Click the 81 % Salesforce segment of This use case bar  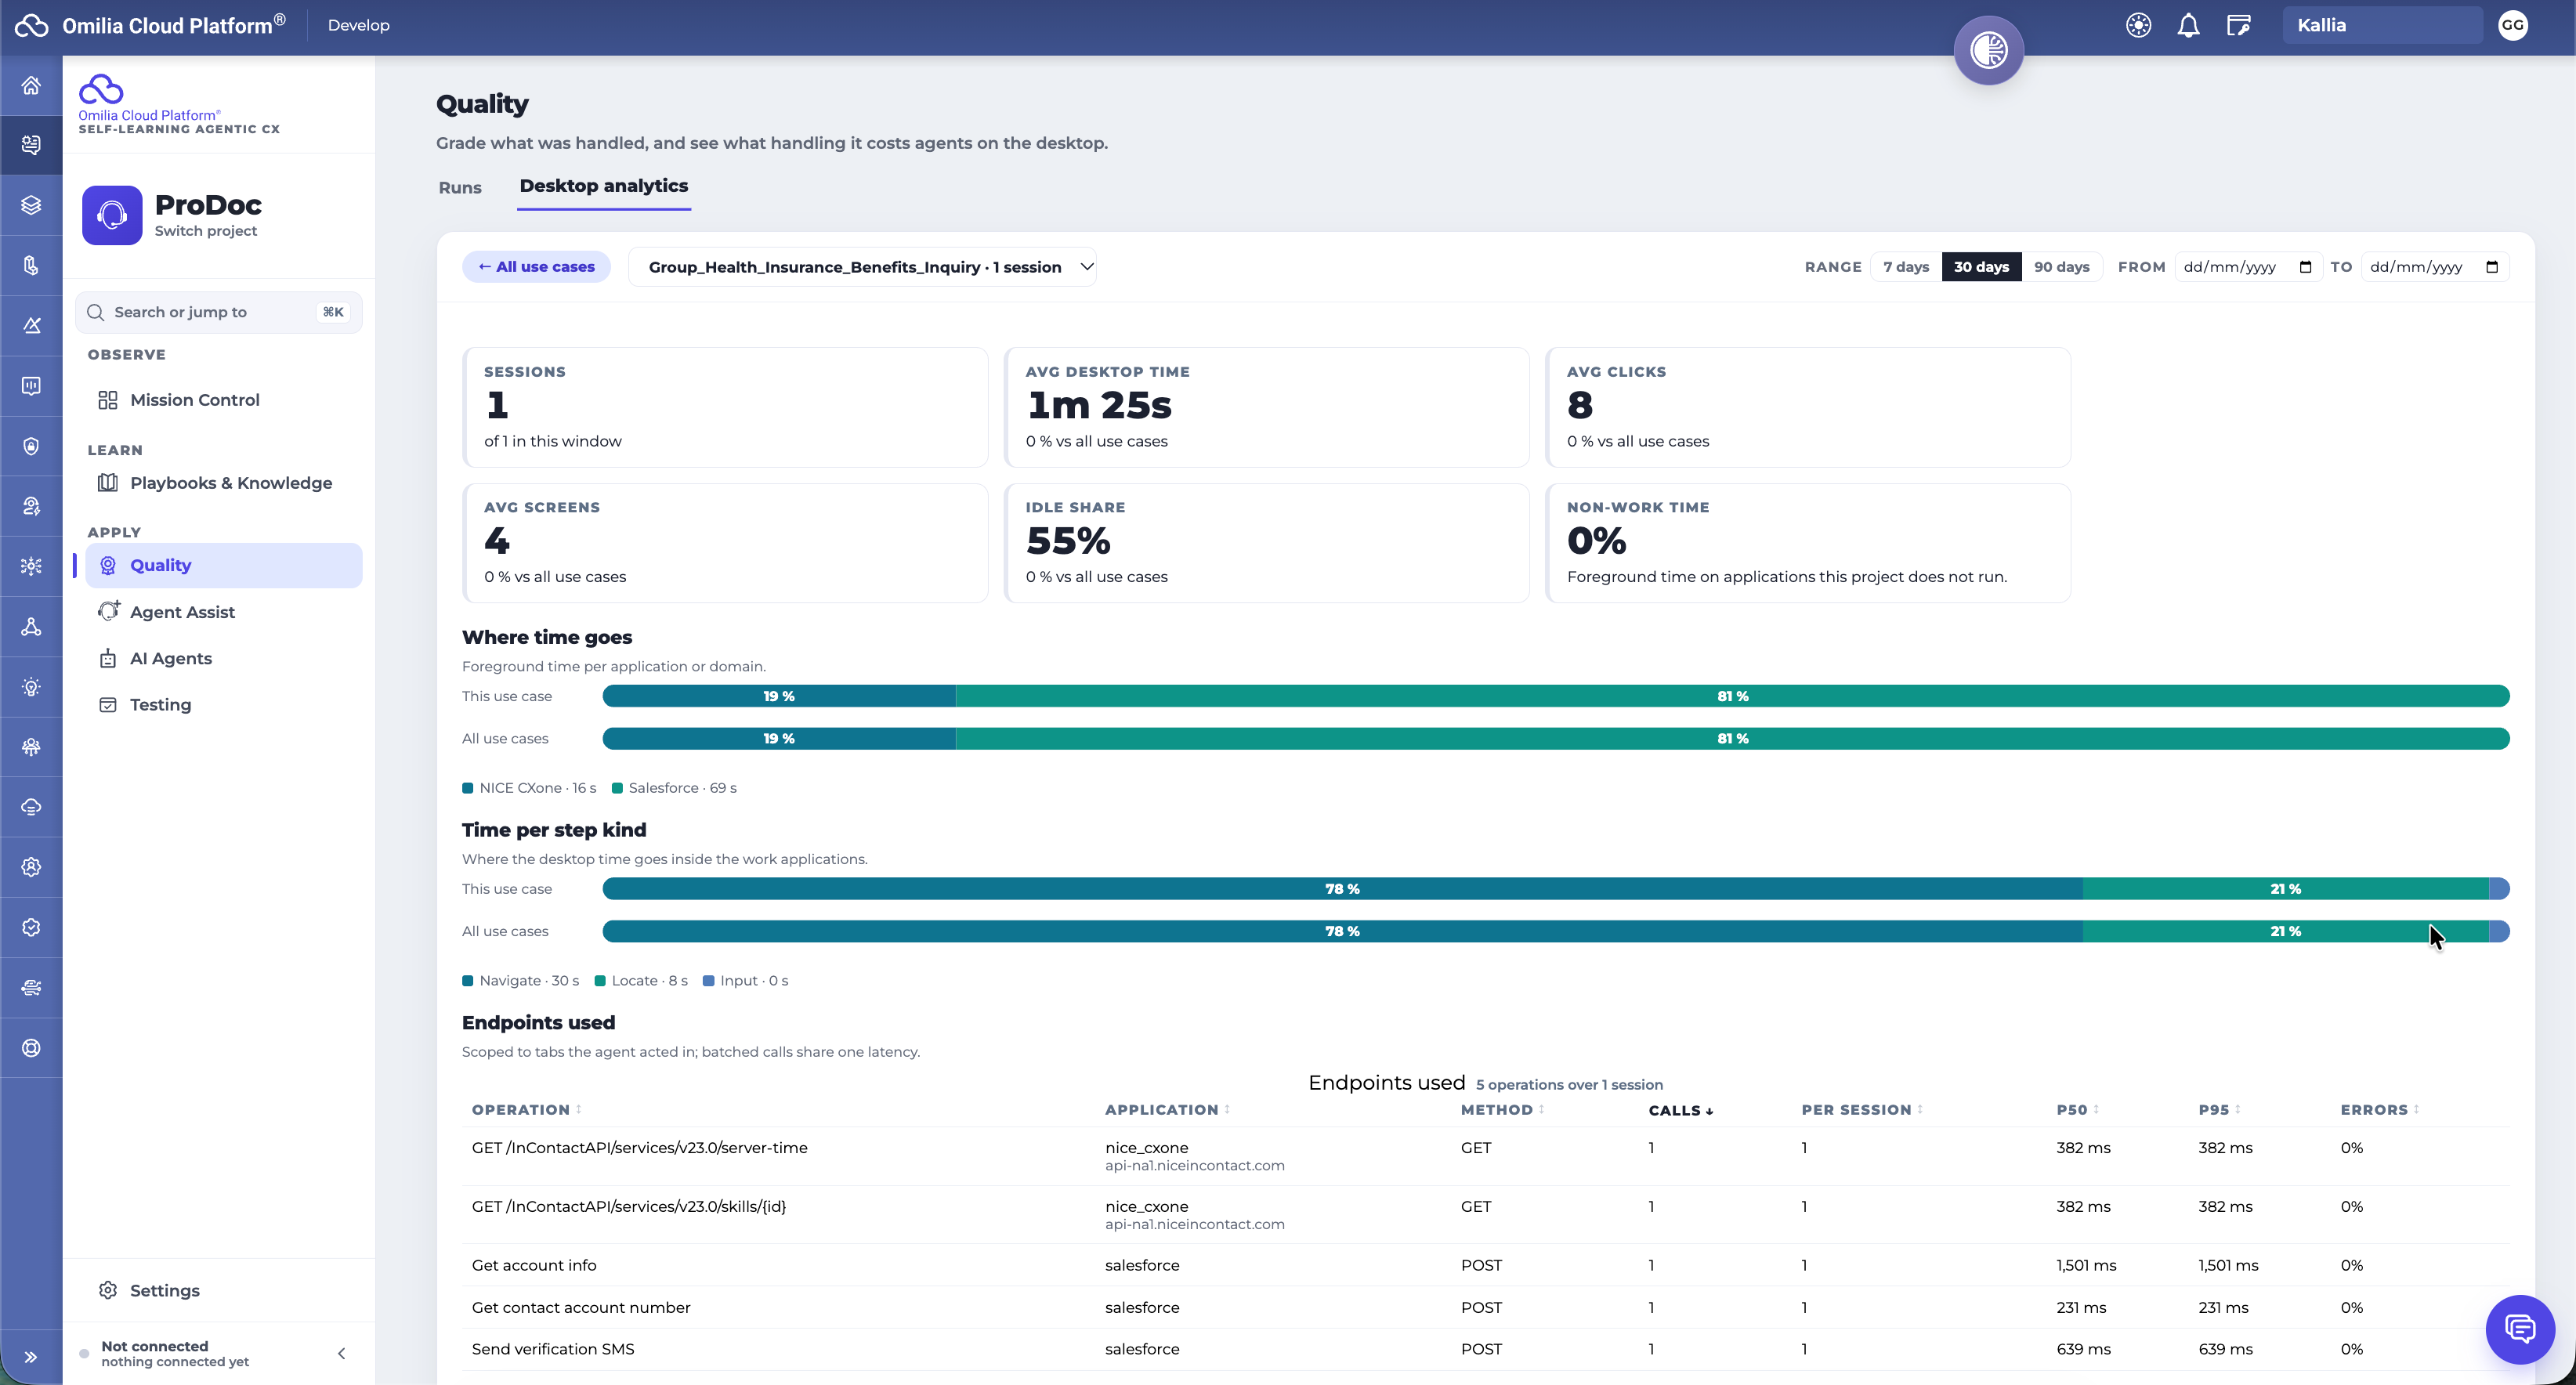tap(1732, 696)
